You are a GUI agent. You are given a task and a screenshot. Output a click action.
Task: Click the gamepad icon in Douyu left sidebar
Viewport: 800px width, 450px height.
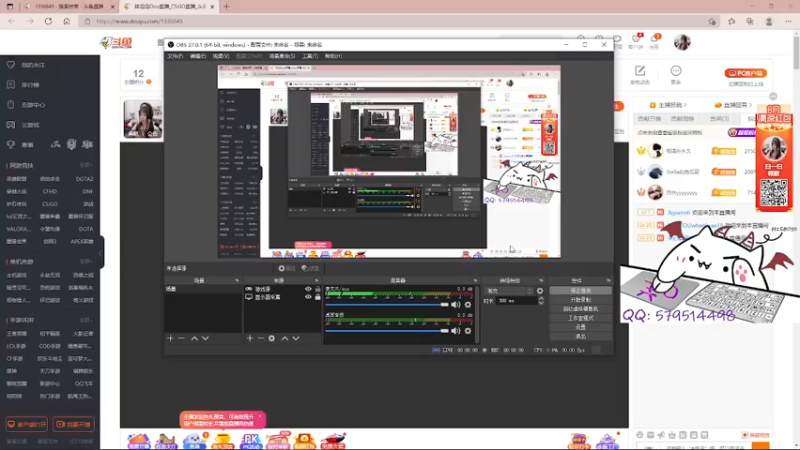pyautogui.click(x=11, y=124)
